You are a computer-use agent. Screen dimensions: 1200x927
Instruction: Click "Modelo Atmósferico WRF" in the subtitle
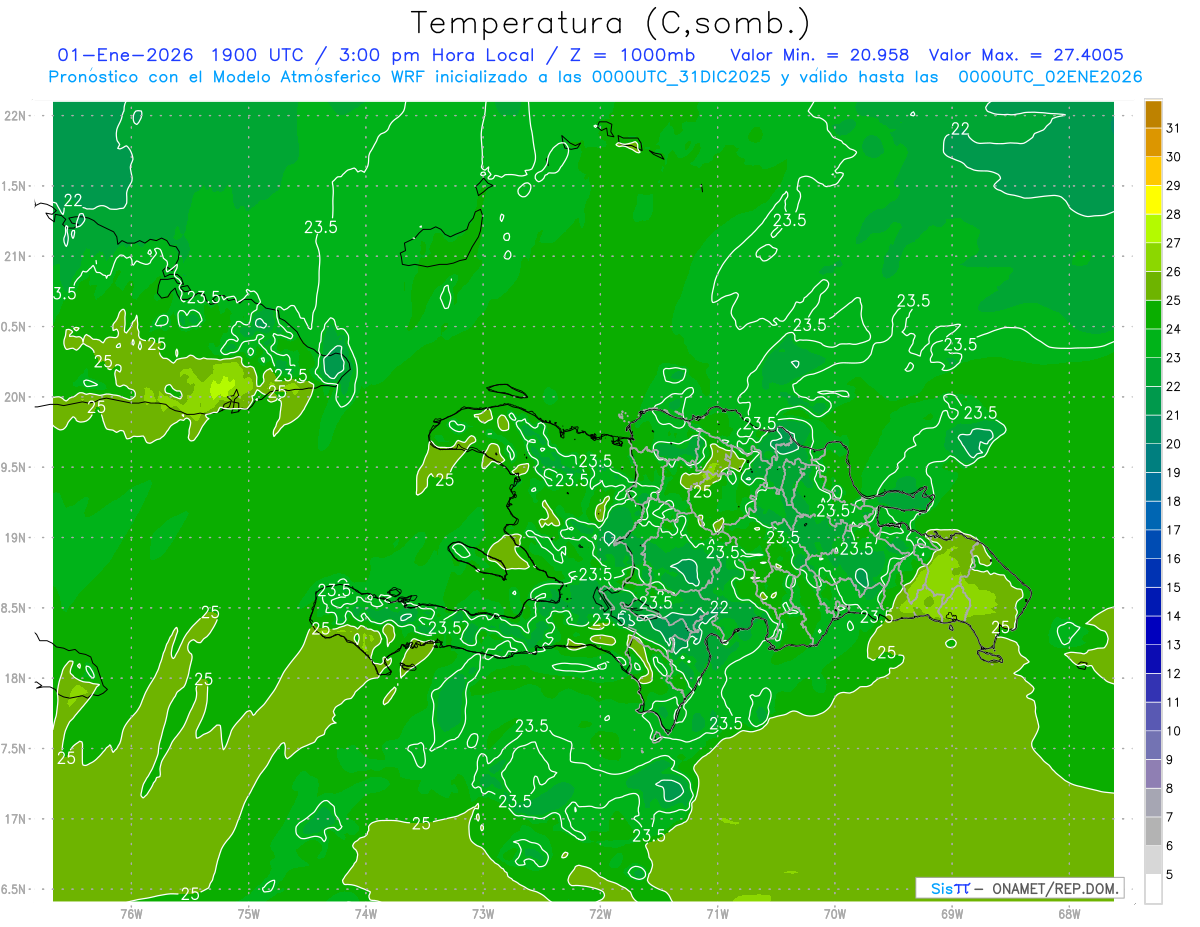pos(318,77)
